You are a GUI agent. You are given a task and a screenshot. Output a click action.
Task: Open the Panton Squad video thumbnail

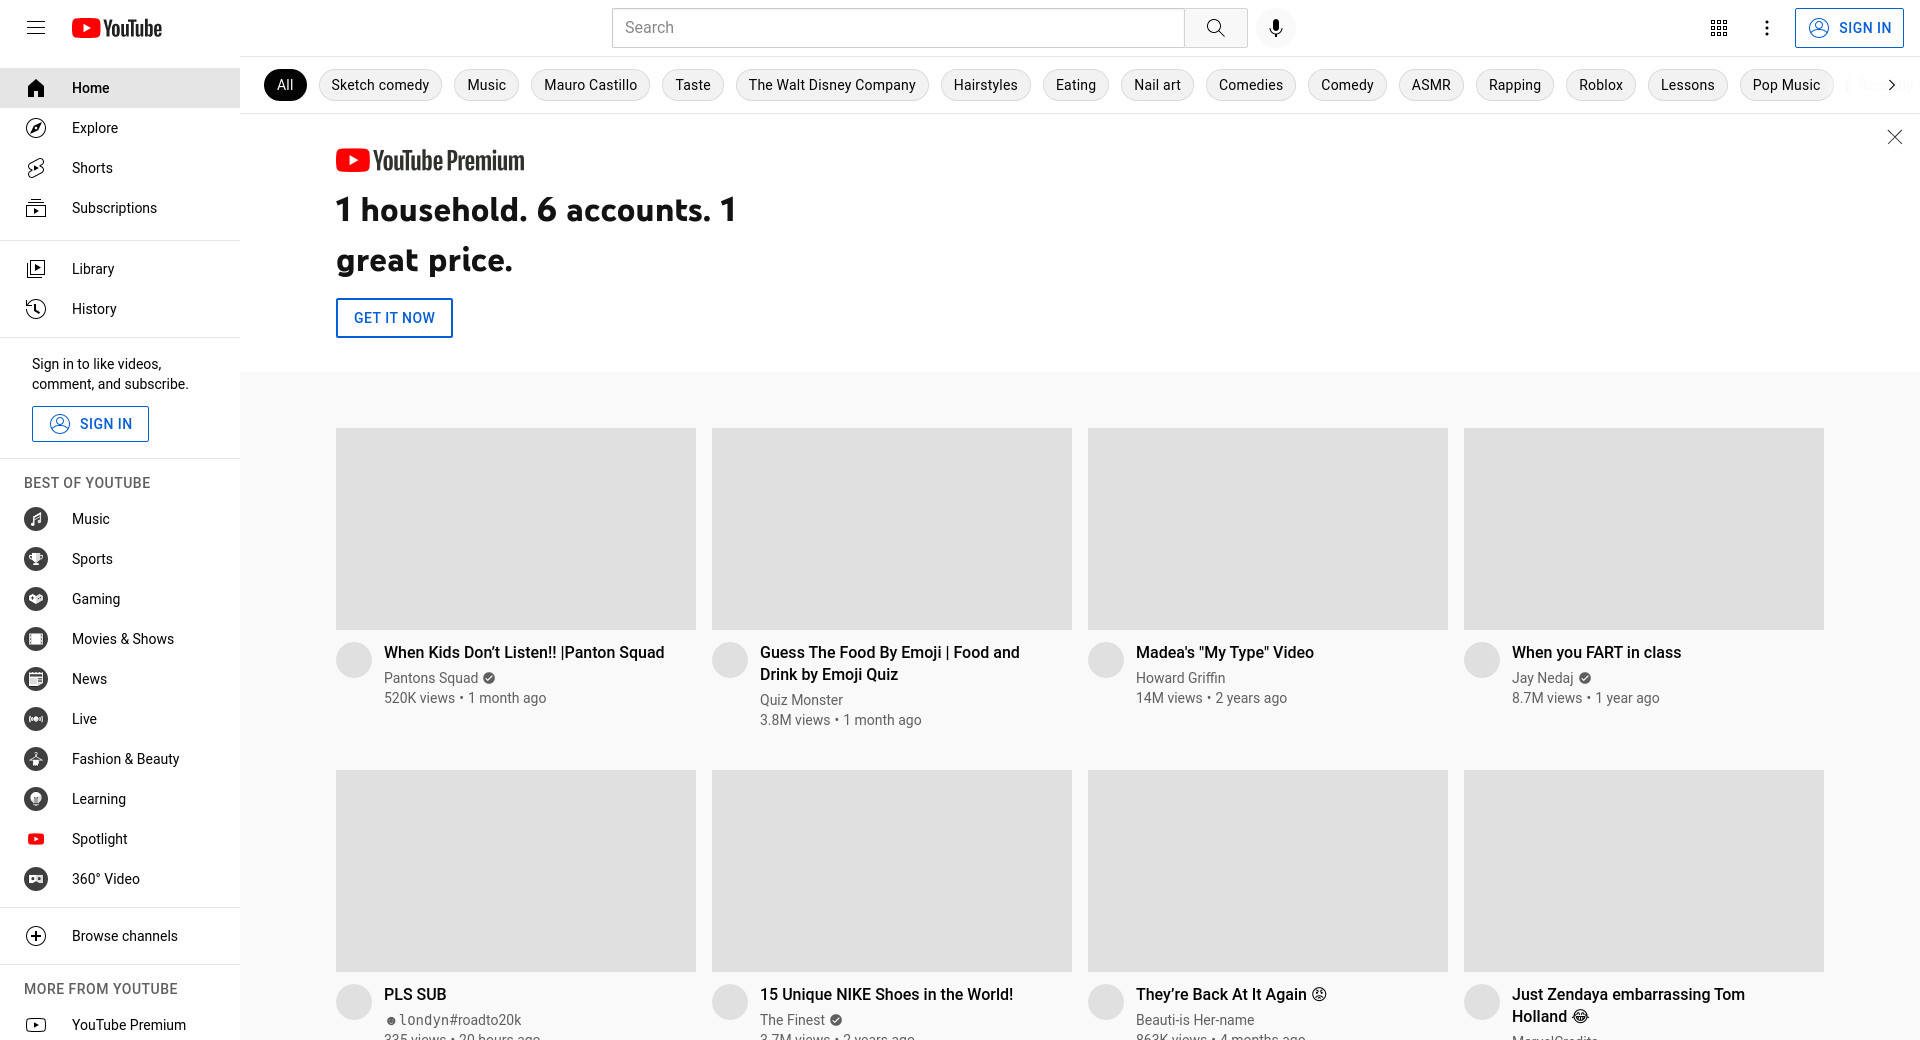click(516, 529)
